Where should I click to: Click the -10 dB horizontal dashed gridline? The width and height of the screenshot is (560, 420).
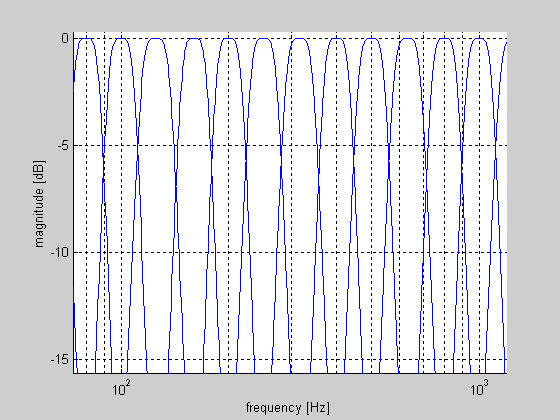point(290,252)
